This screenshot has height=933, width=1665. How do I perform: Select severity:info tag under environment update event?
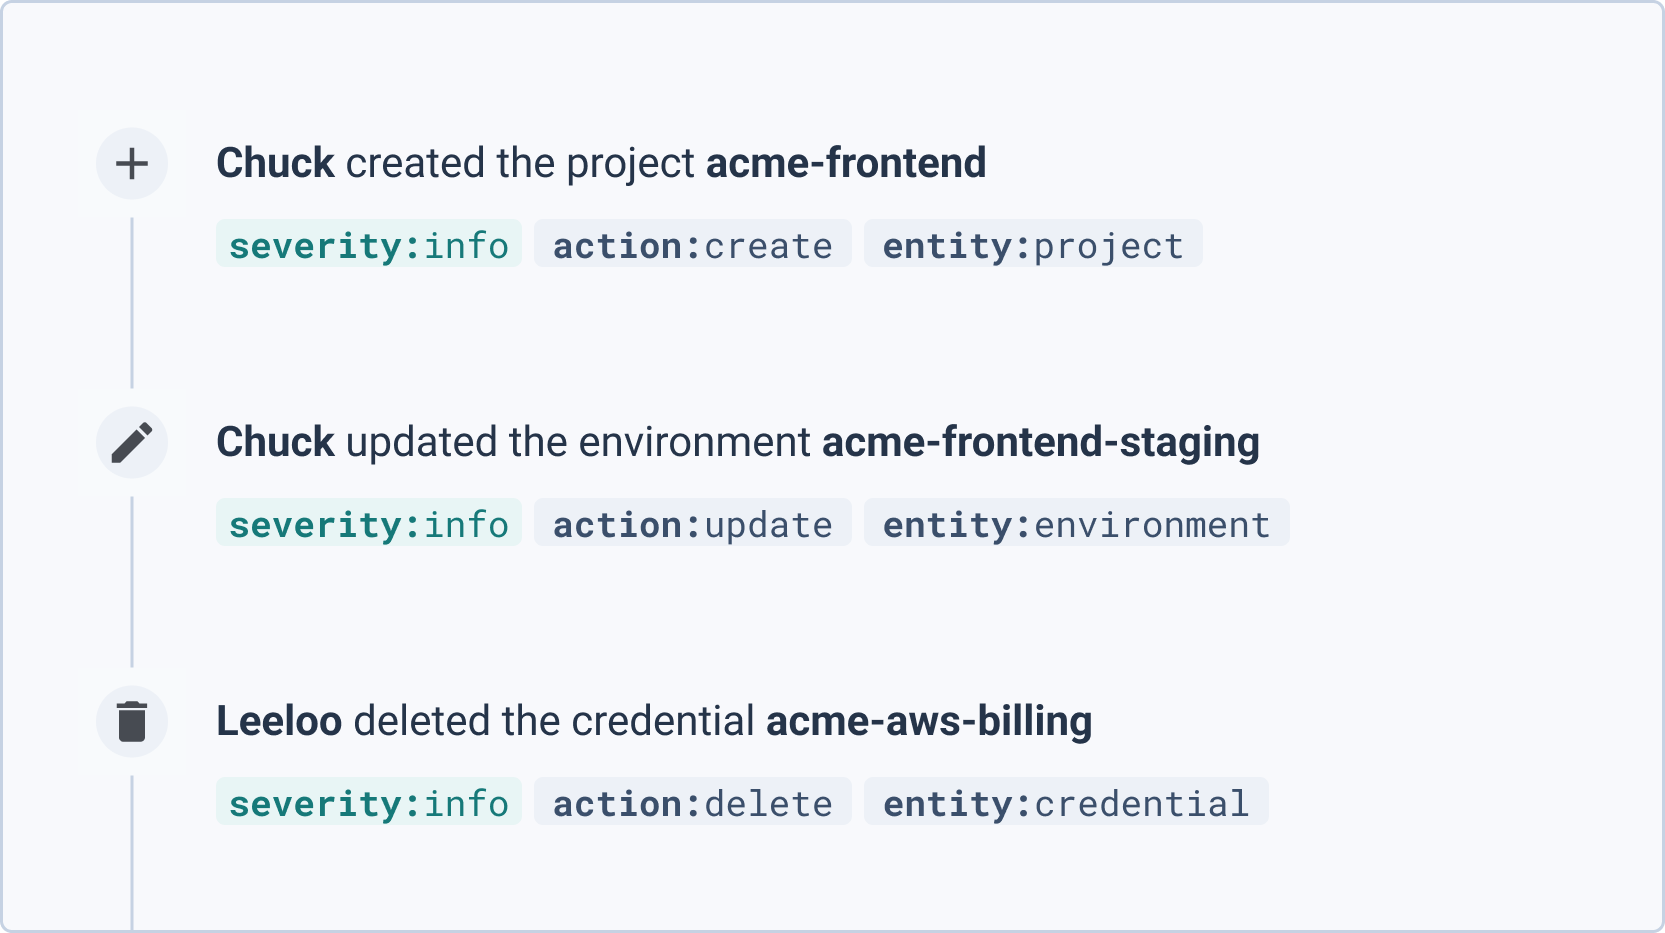coord(369,523)
